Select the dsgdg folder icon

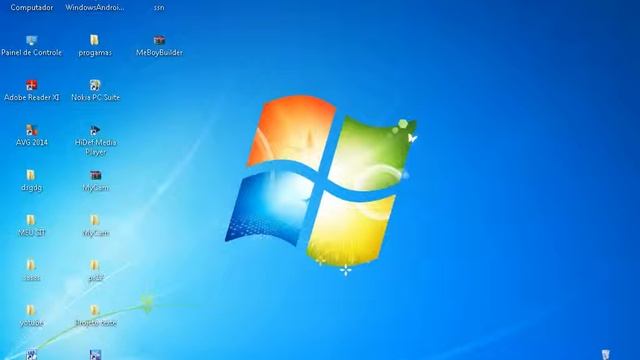point(31,175)
